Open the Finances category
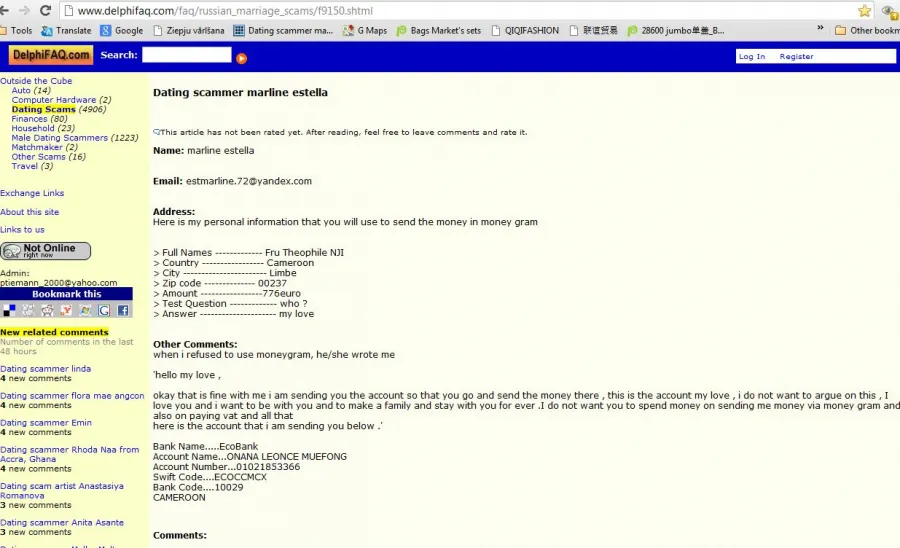900x548 pixels. tap(29, 119)
